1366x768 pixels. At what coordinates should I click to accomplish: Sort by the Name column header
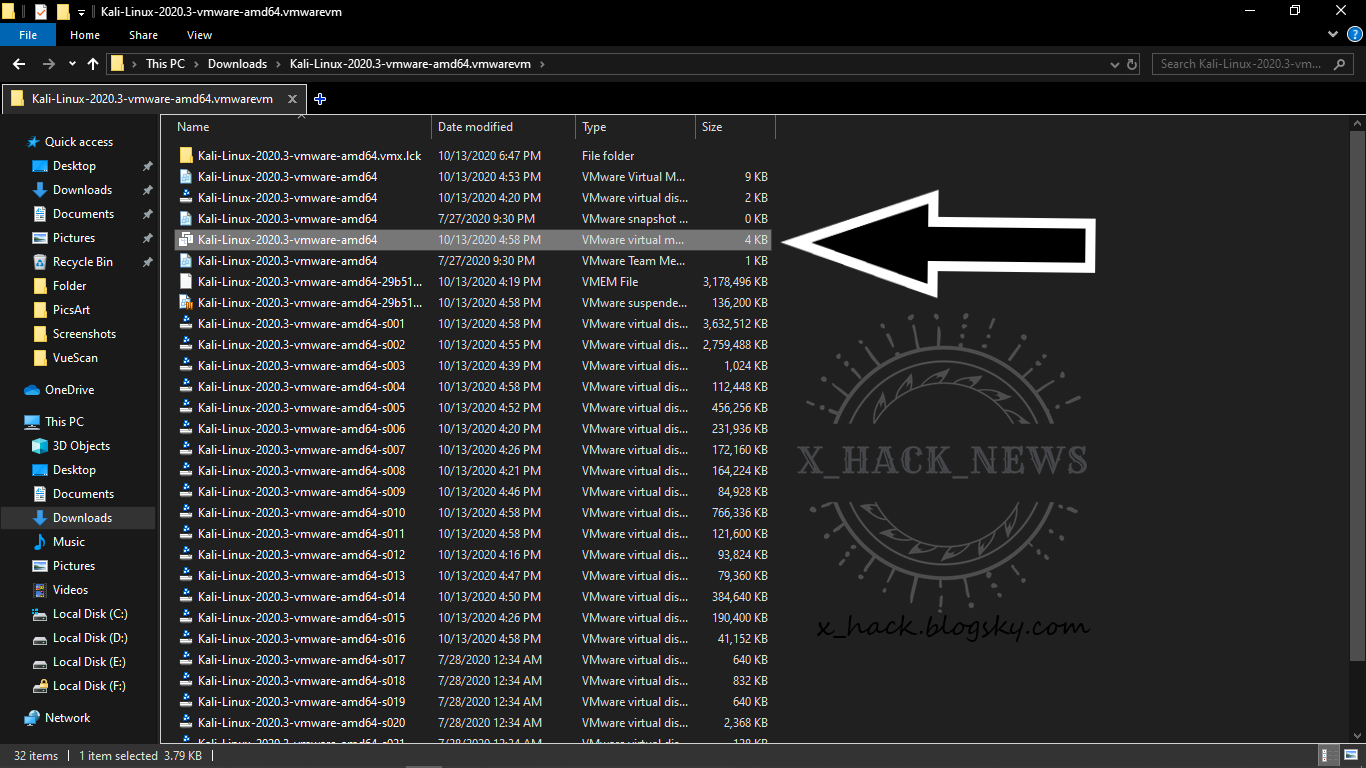[193, 127]
